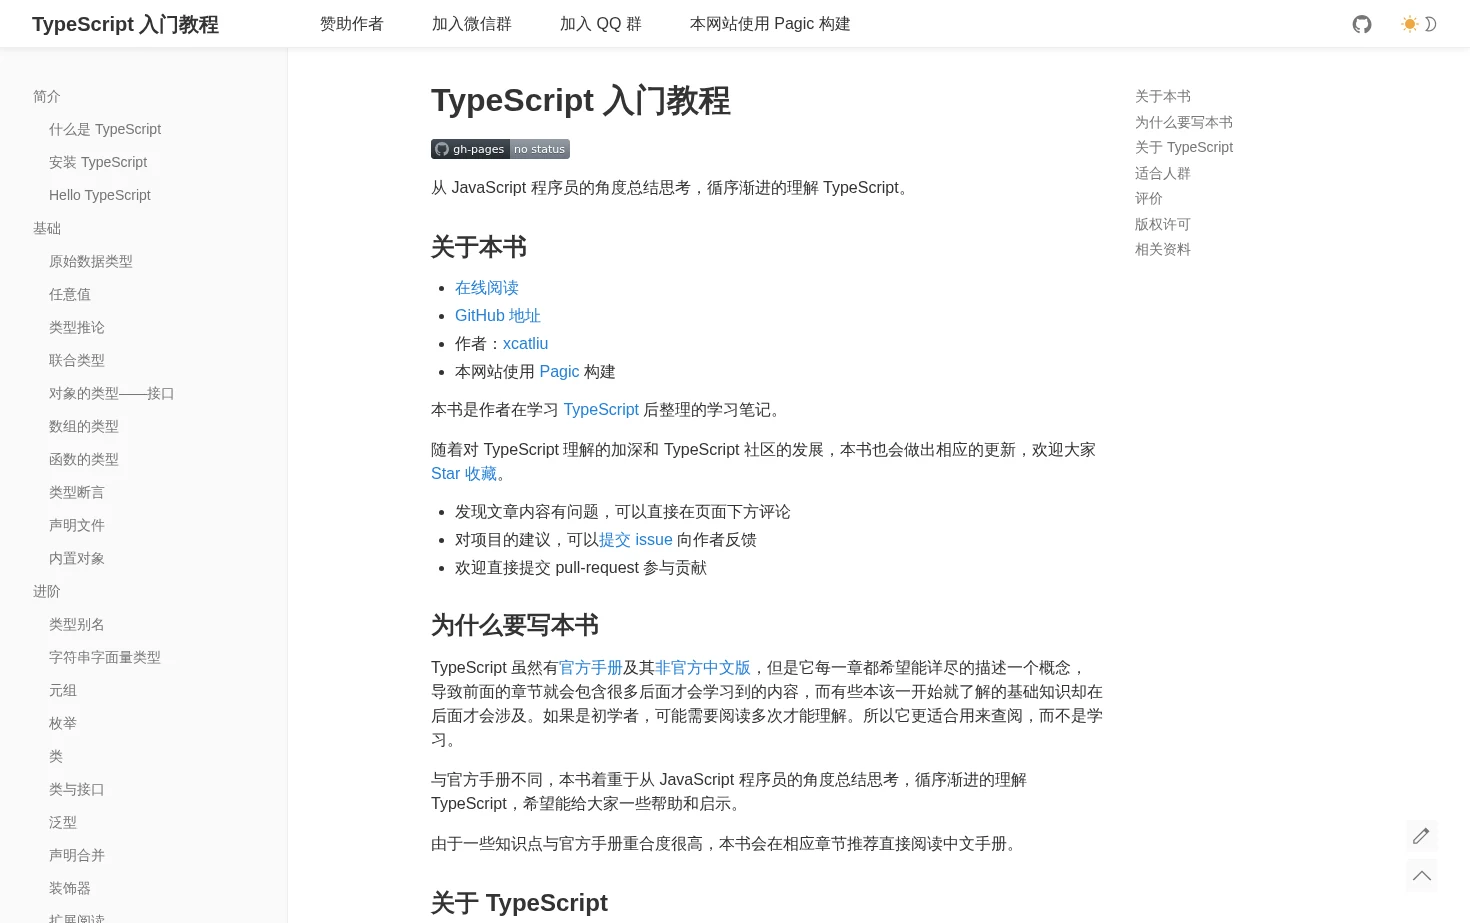
Task: Open 字符串字面量类型 chapter in sidebar
Action: 105,657
